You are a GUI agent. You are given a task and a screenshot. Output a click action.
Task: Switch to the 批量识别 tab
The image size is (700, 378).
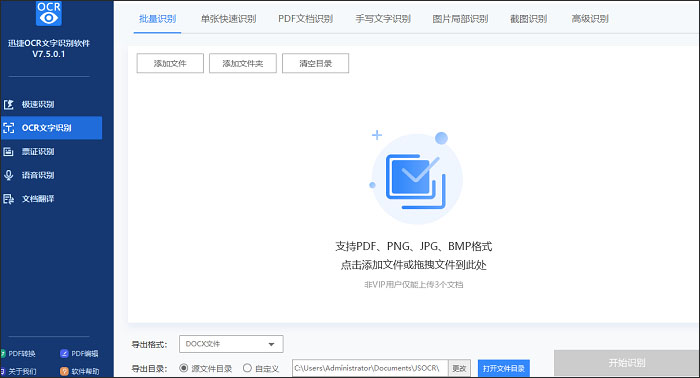coord(157,19)
